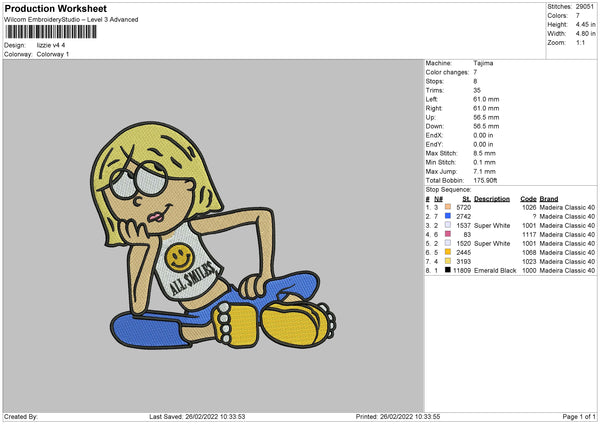The height and width of the screenshot is (424, 600).
Task: Click the Total Bobbin value '175.90ft'
Action: pos(485,180)
